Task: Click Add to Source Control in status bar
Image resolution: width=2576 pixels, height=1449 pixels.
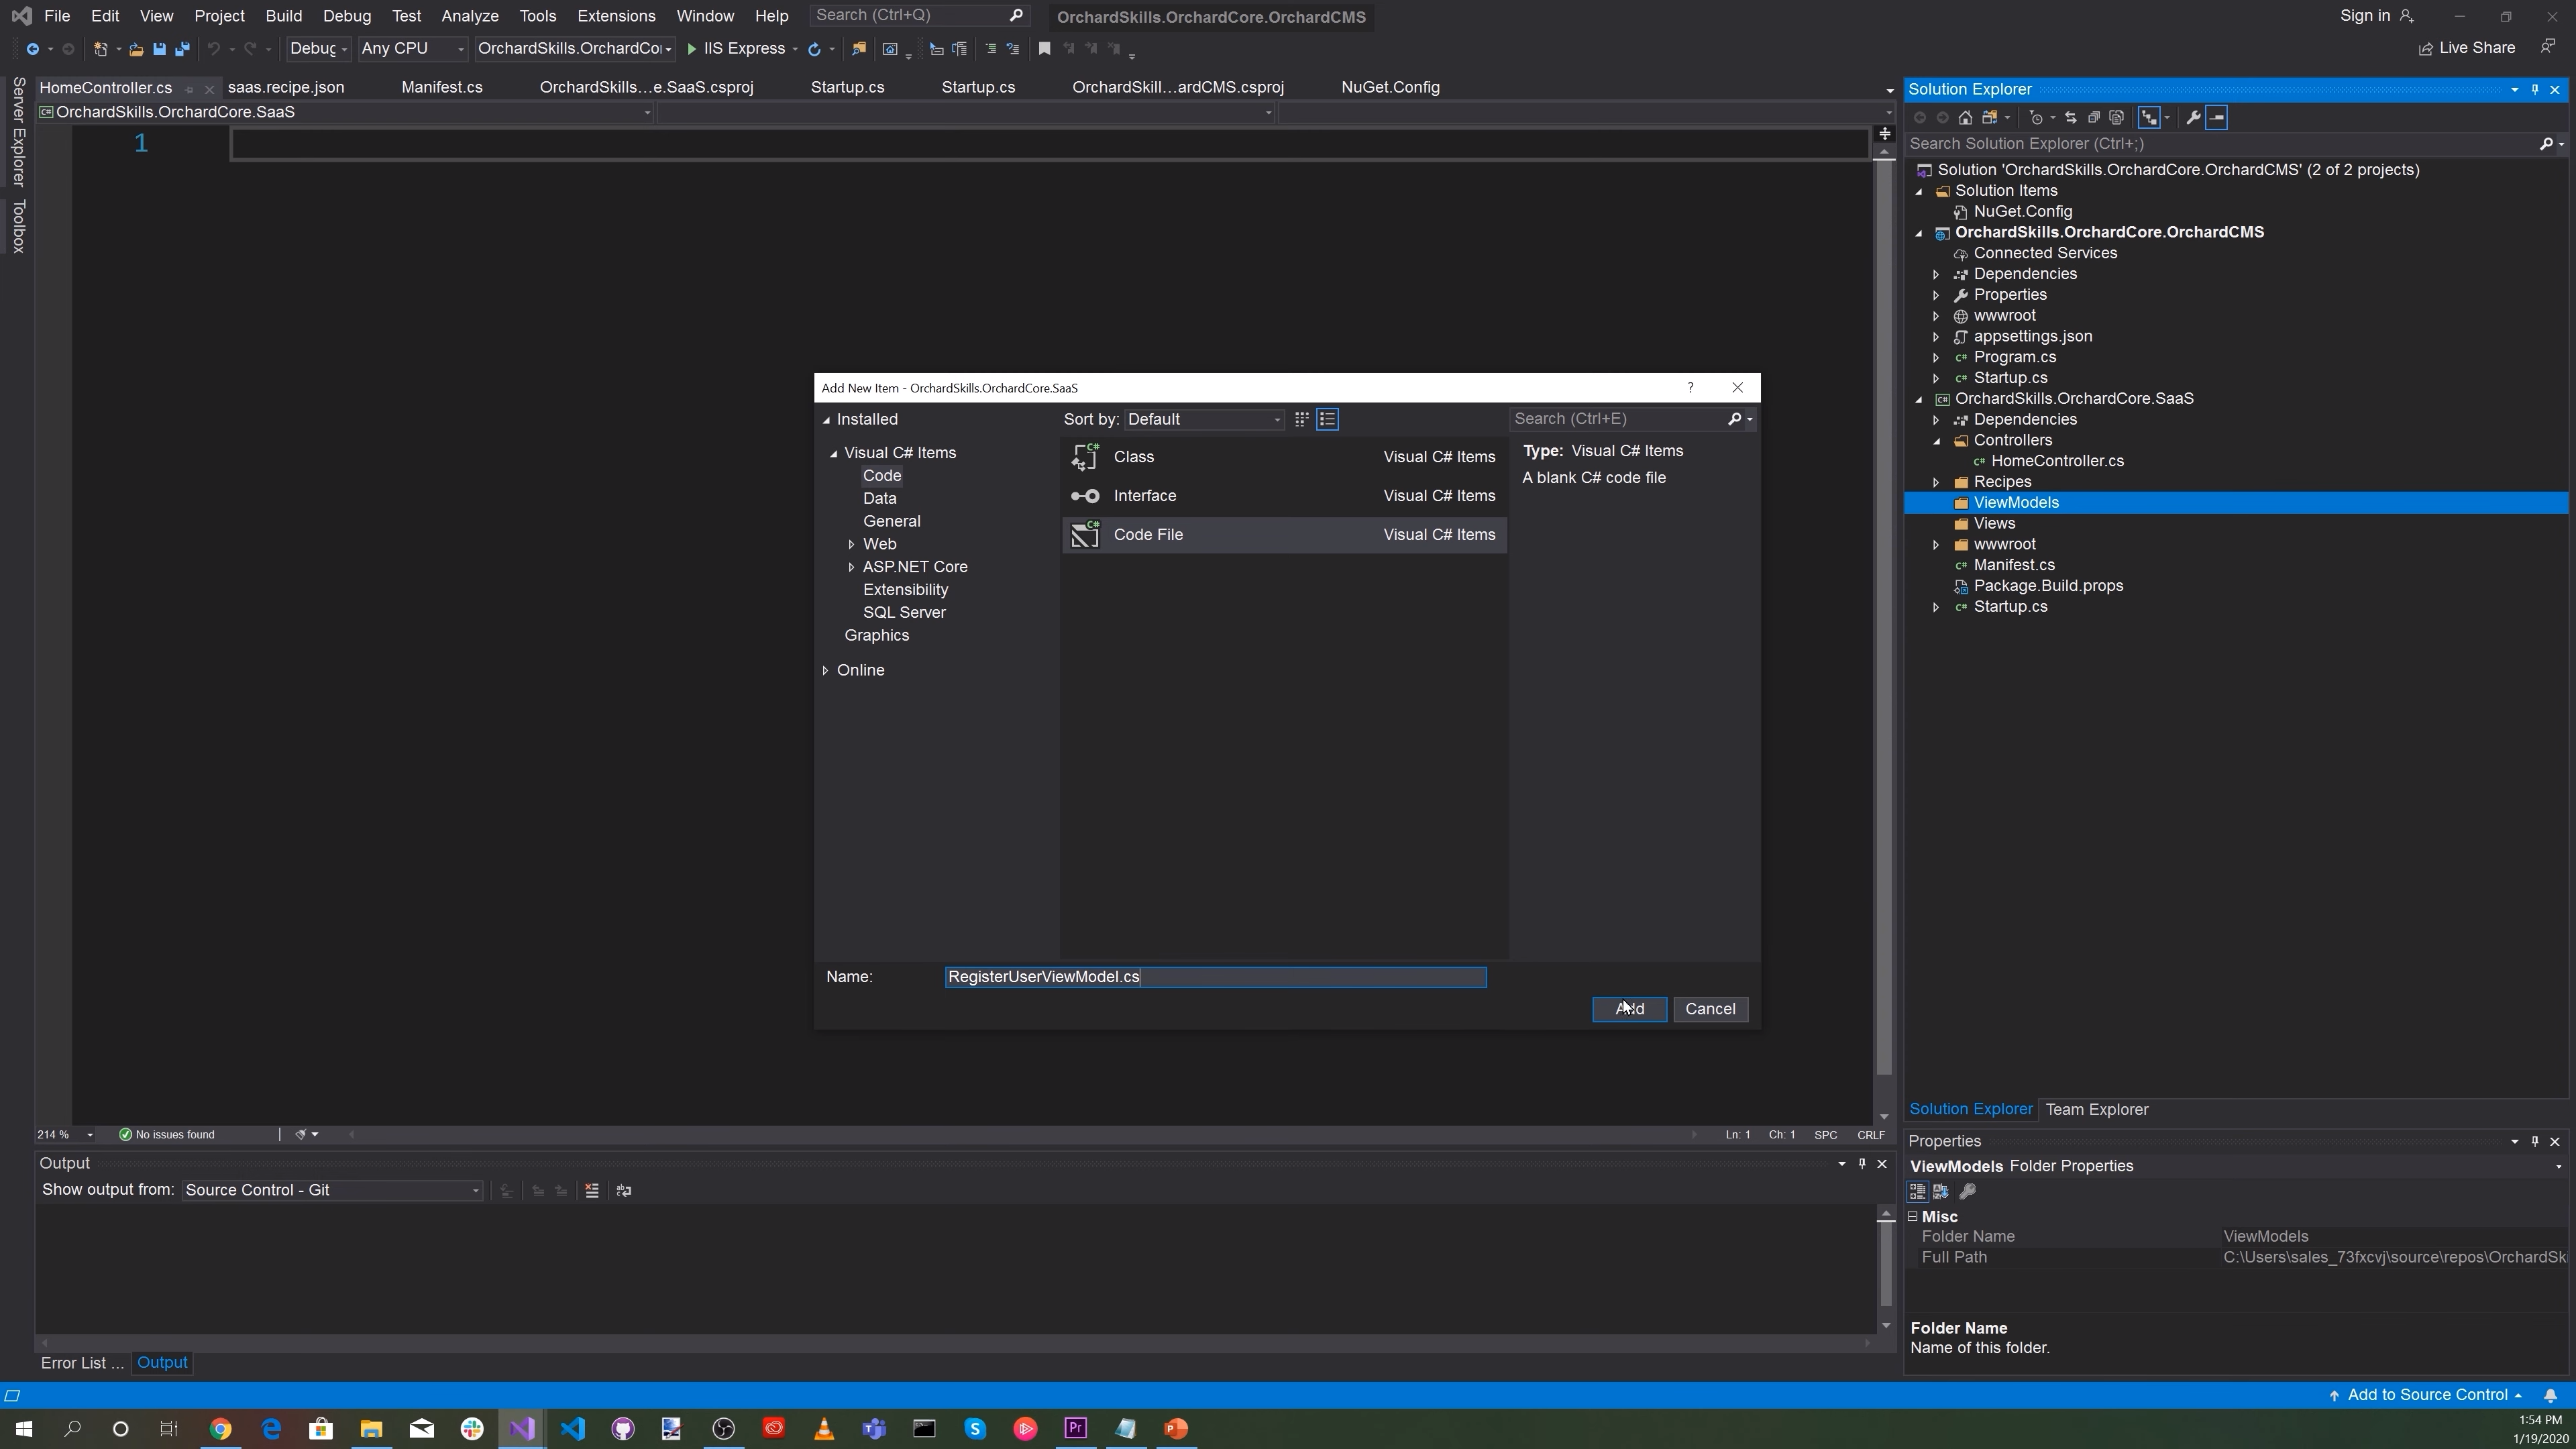Action: [x=2424, y=1395]
